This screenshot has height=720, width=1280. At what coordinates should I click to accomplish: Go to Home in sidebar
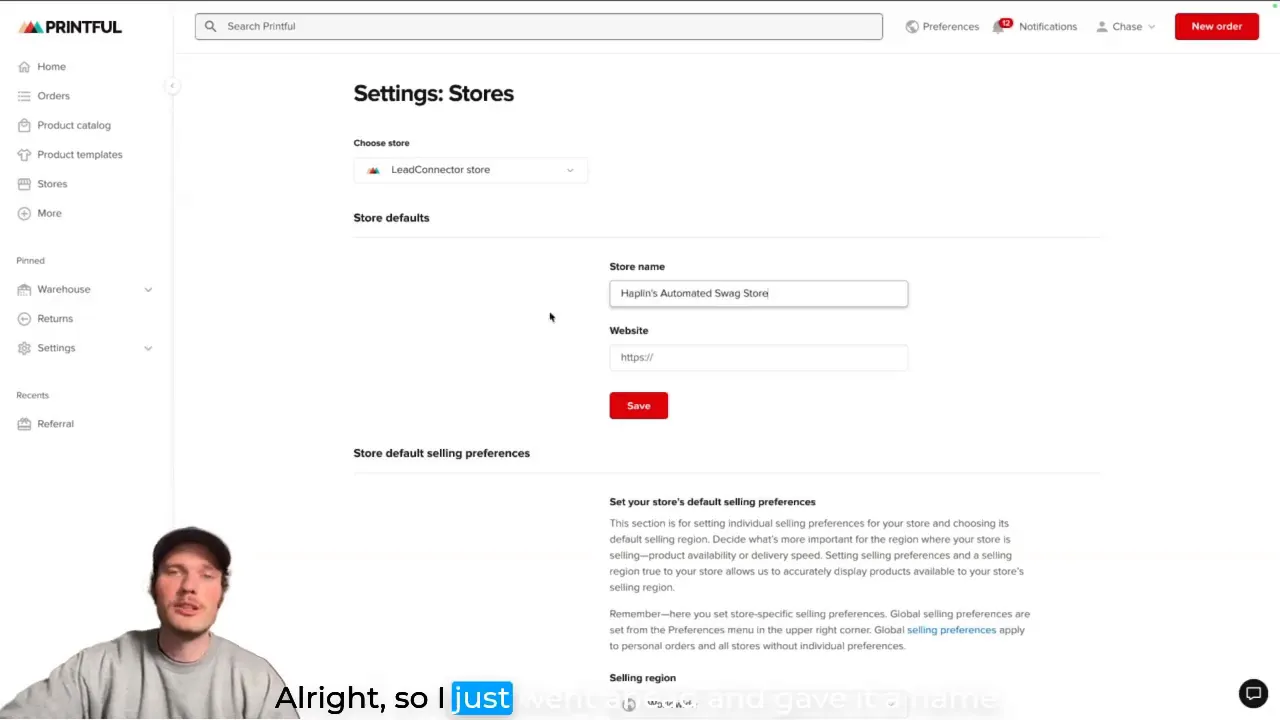click(x=51, y=67)
